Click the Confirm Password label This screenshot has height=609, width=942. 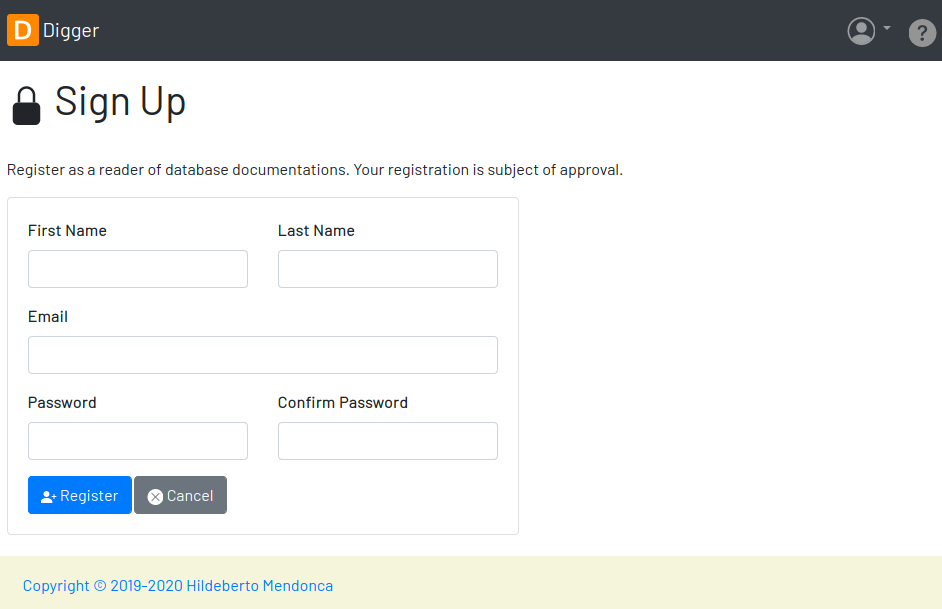(342, 402)
